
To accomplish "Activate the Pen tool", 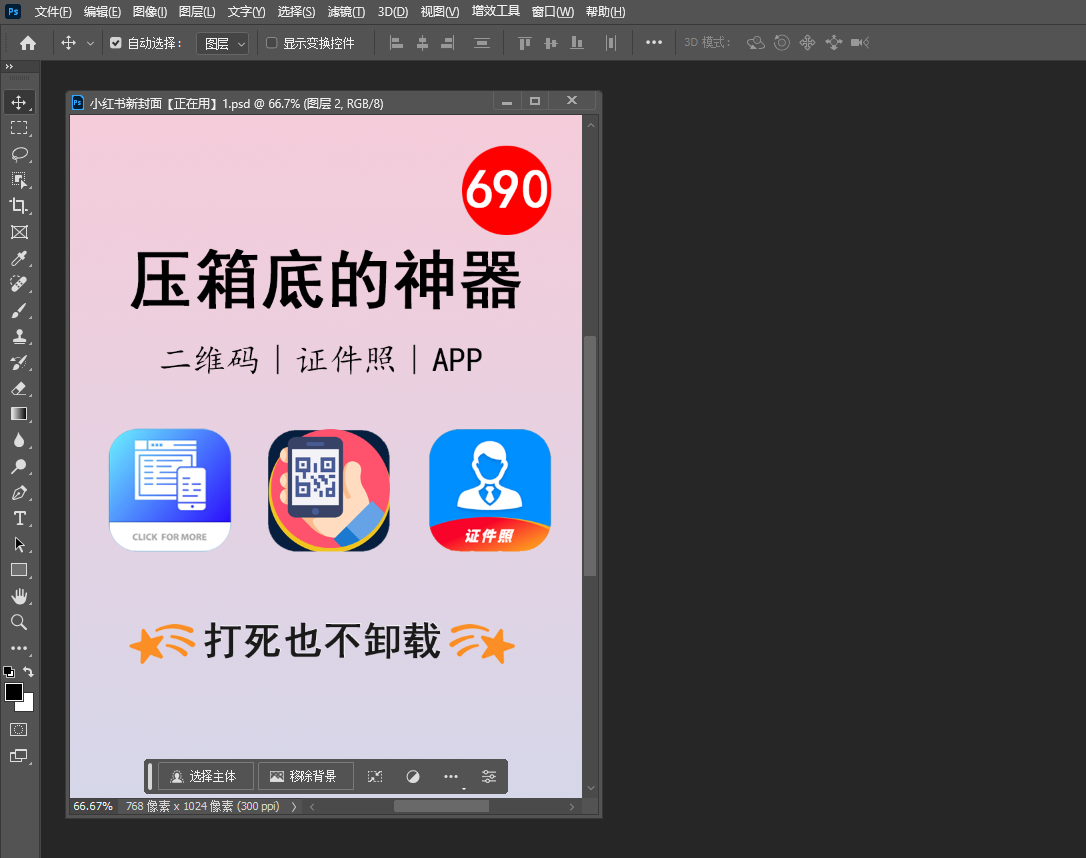I will point(19,492).
